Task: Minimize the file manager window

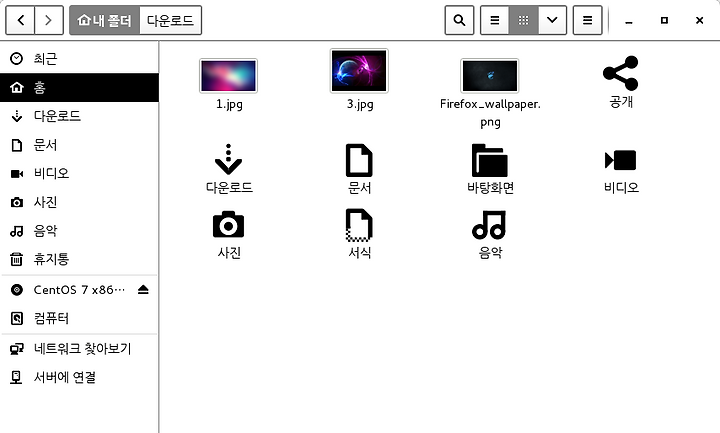Action: coord(629,21)
